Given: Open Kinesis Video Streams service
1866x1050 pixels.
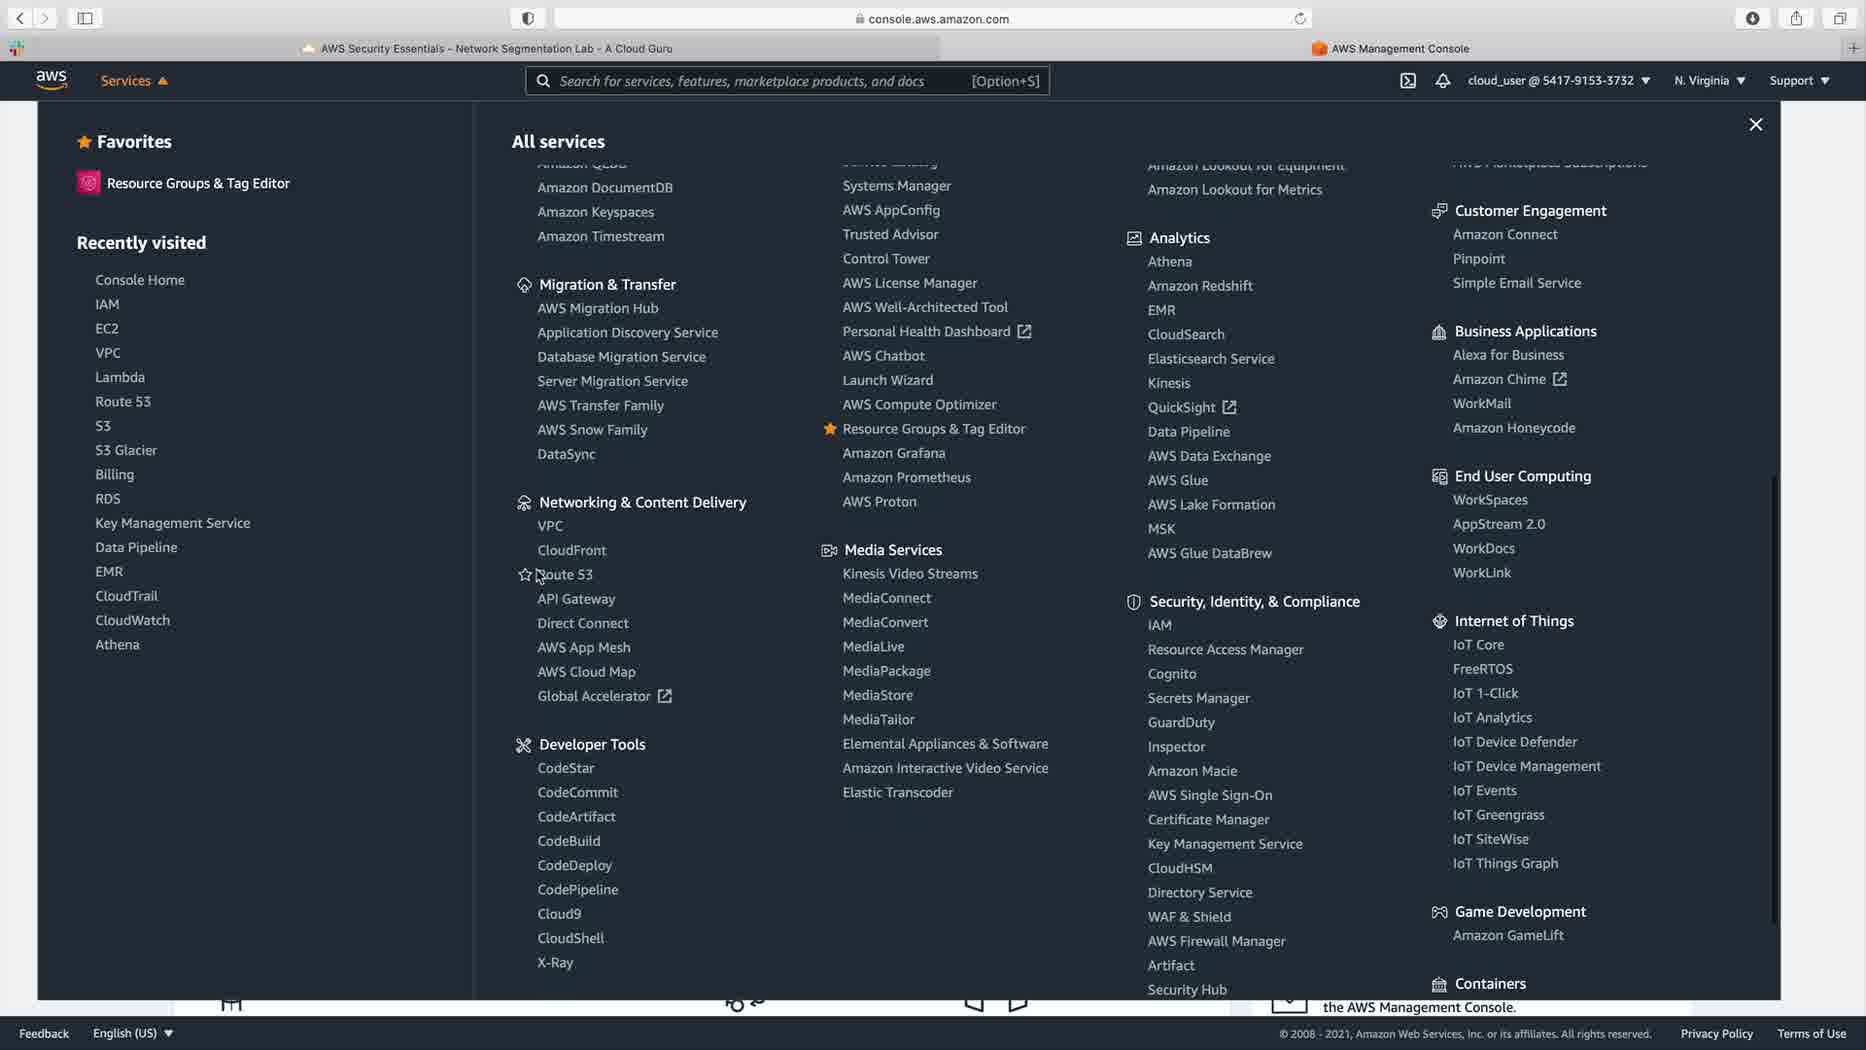Looking at the screenshot, I should pos(910,574).
